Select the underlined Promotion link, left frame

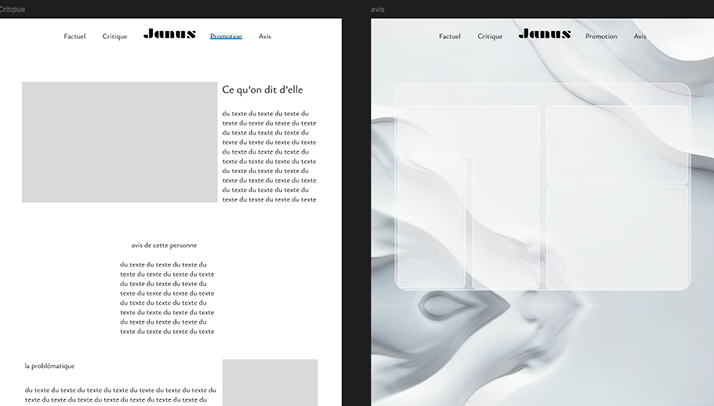click(x=226, y=36)
